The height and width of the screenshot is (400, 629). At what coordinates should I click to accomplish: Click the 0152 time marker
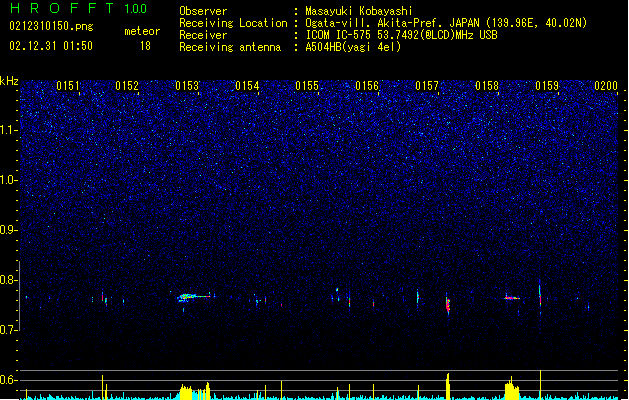coord(127,86)
